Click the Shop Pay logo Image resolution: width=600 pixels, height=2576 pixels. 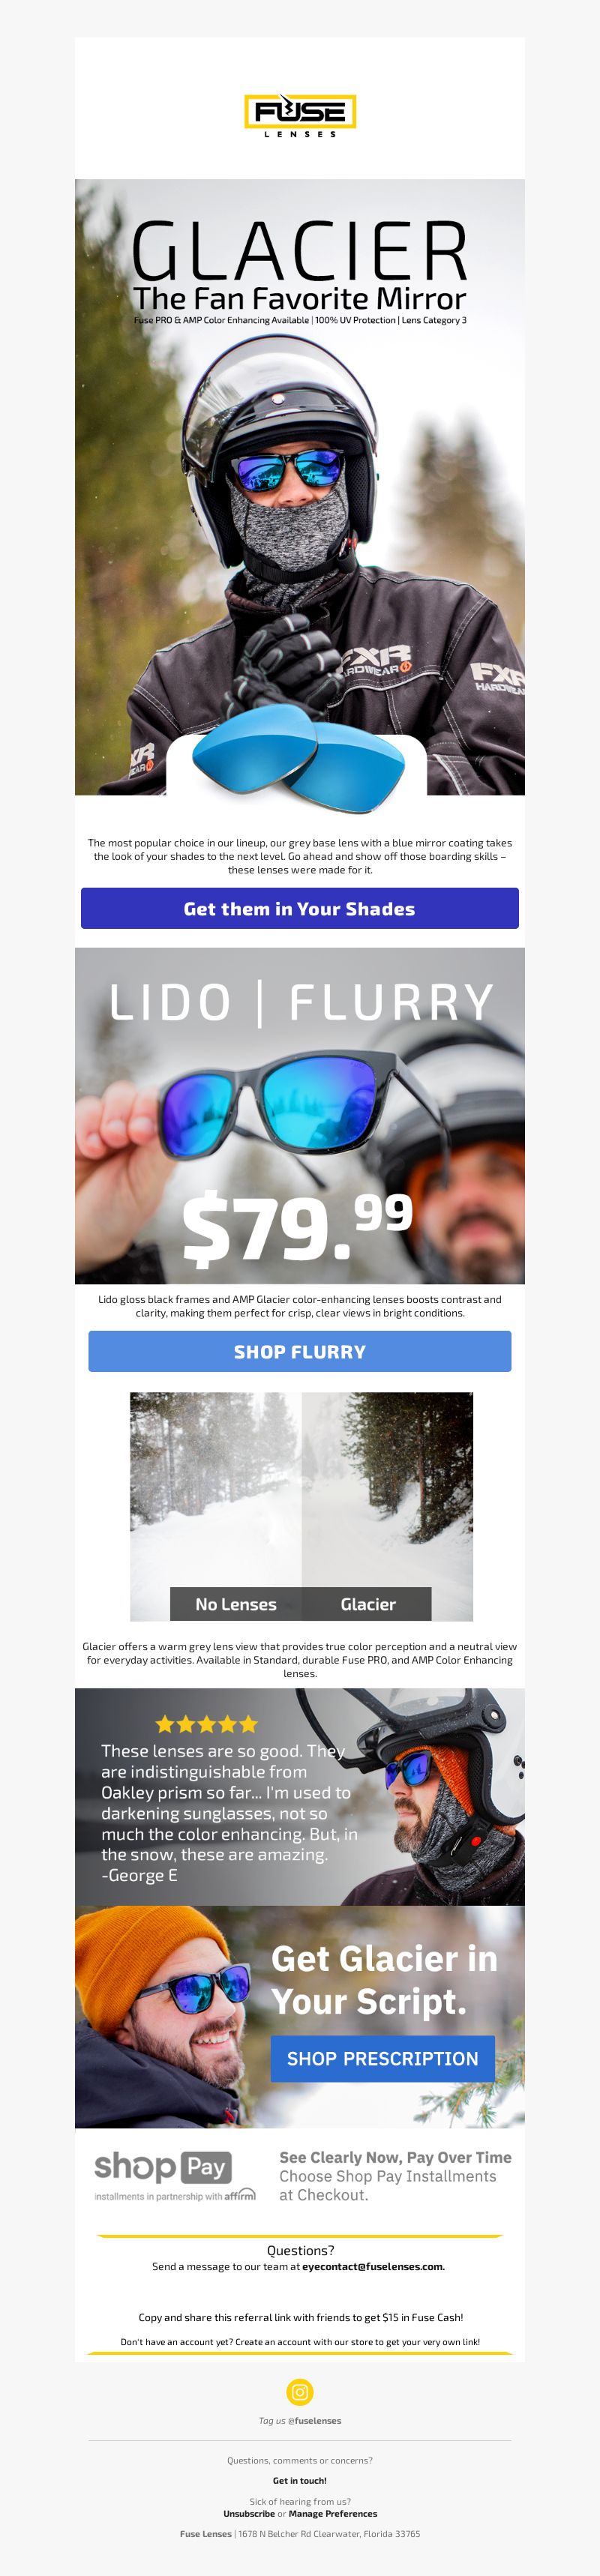tap(175, 2174)
